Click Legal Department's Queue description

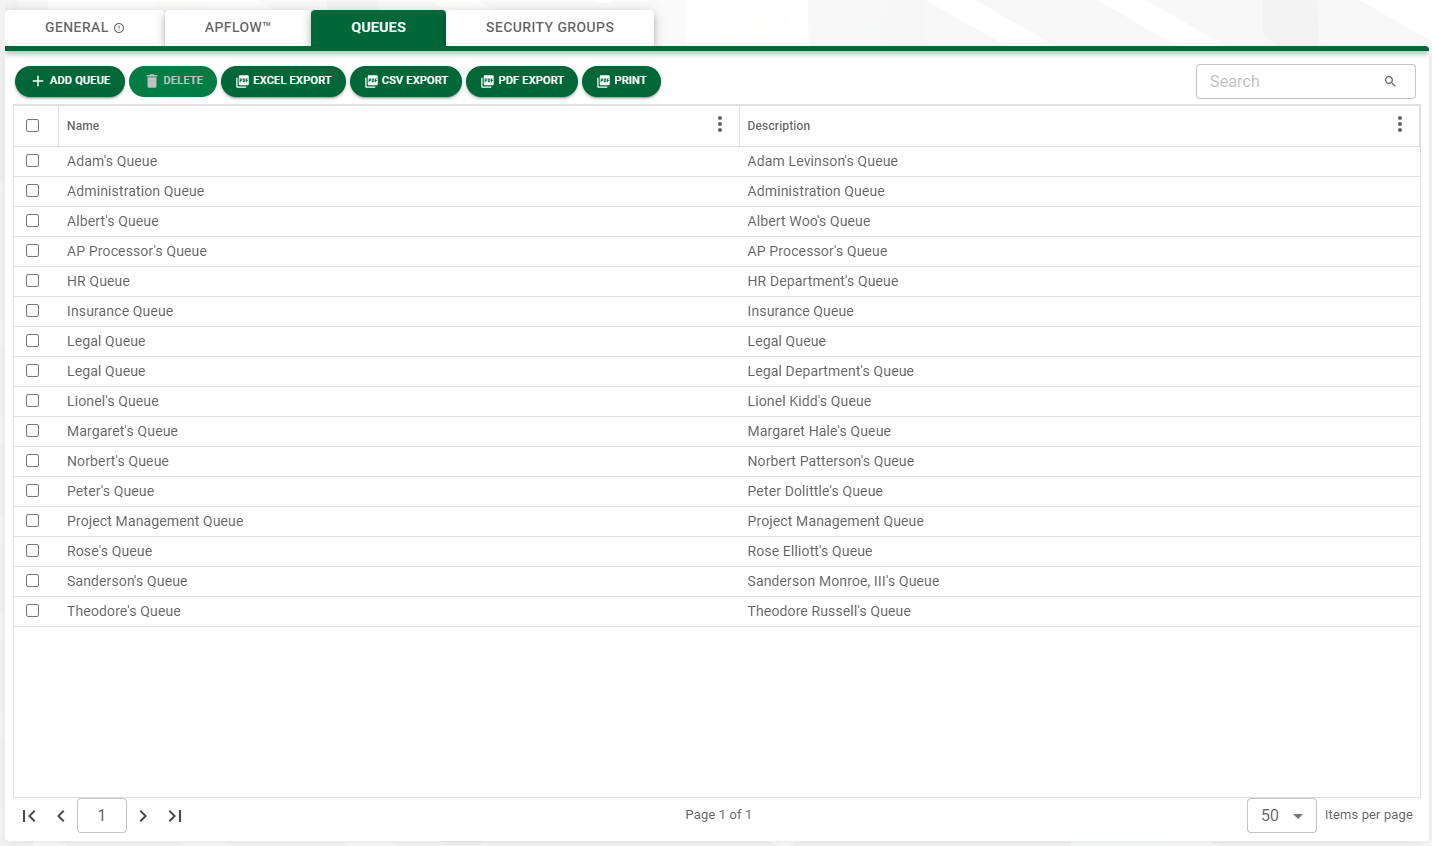tap(831, 371)
